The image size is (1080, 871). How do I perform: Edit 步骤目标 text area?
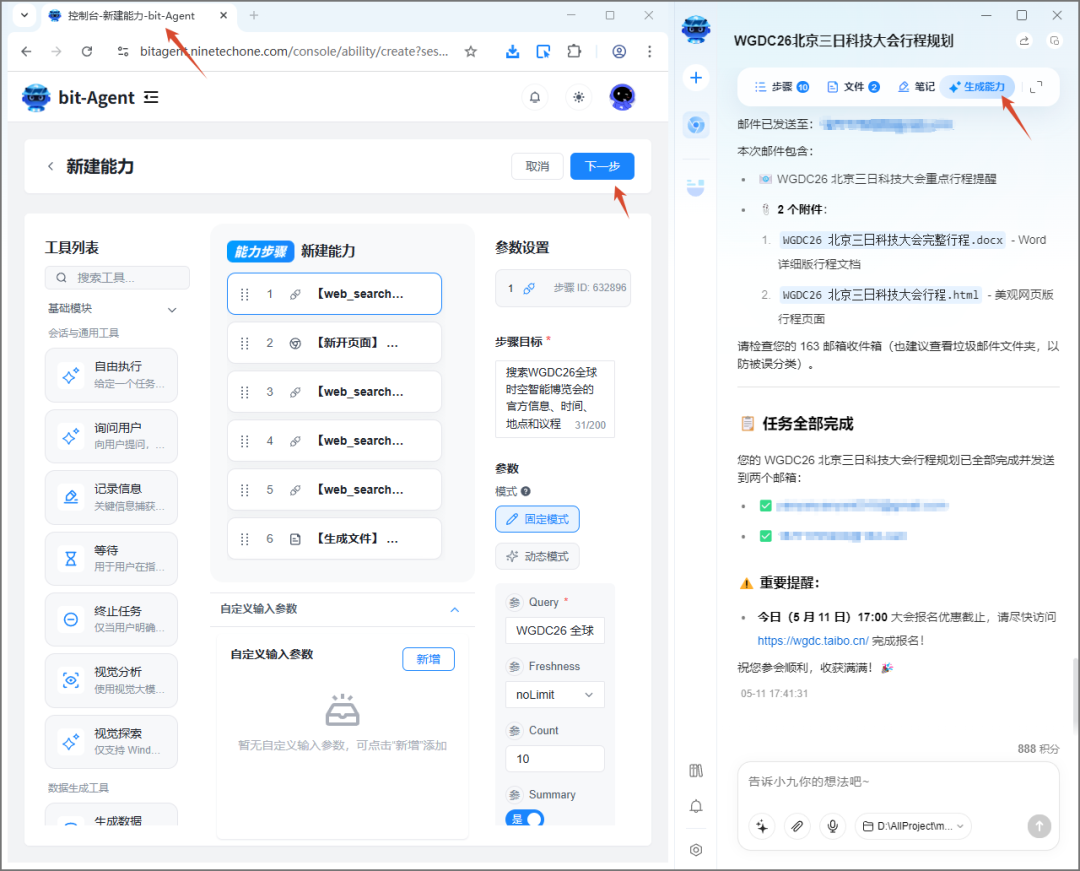click(554, 399)
